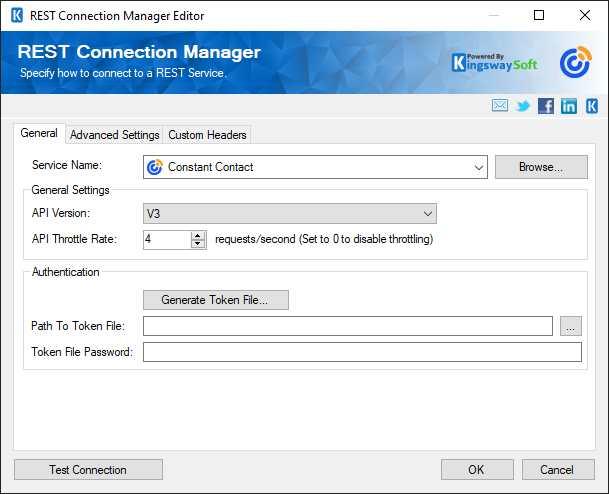This screenshot has width=609, height=494.
Task: Decrease API Throttle Rate with down arrow
Action: tap(198, 244)
